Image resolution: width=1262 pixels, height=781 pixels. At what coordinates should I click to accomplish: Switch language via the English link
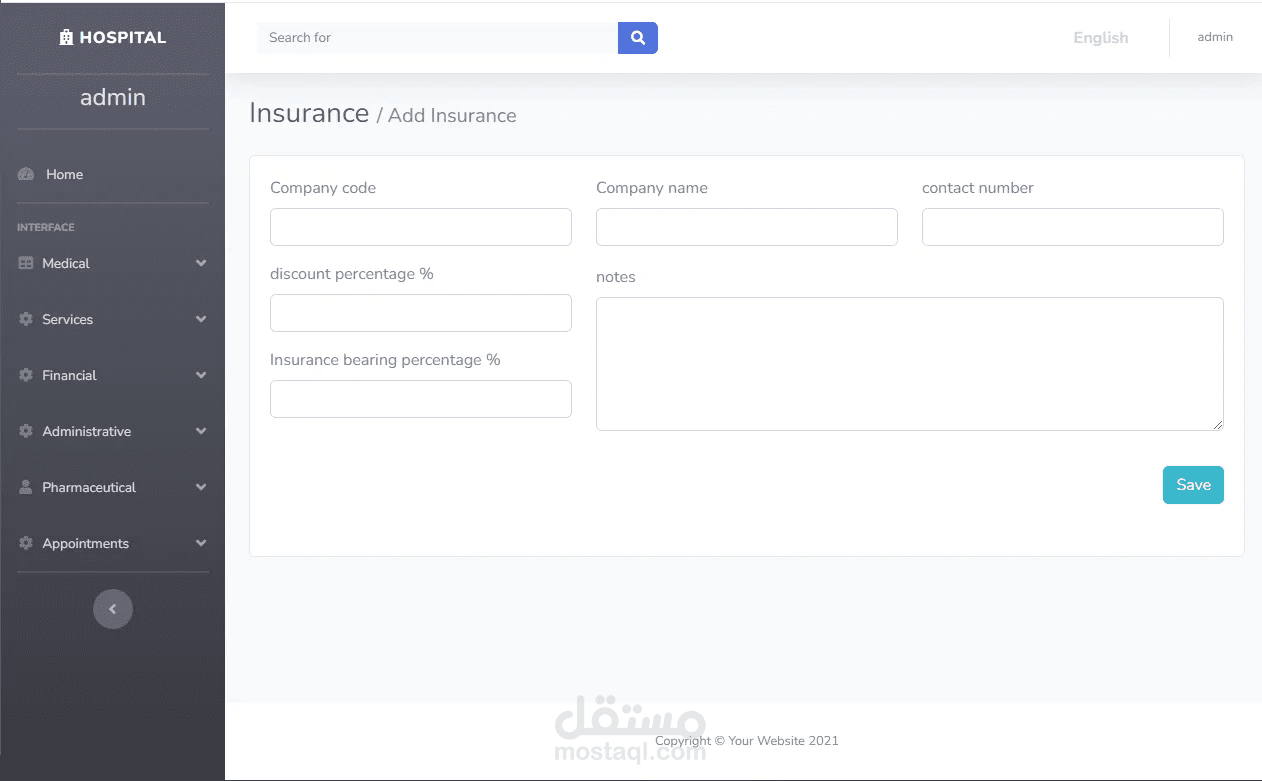coord(1100,38)
